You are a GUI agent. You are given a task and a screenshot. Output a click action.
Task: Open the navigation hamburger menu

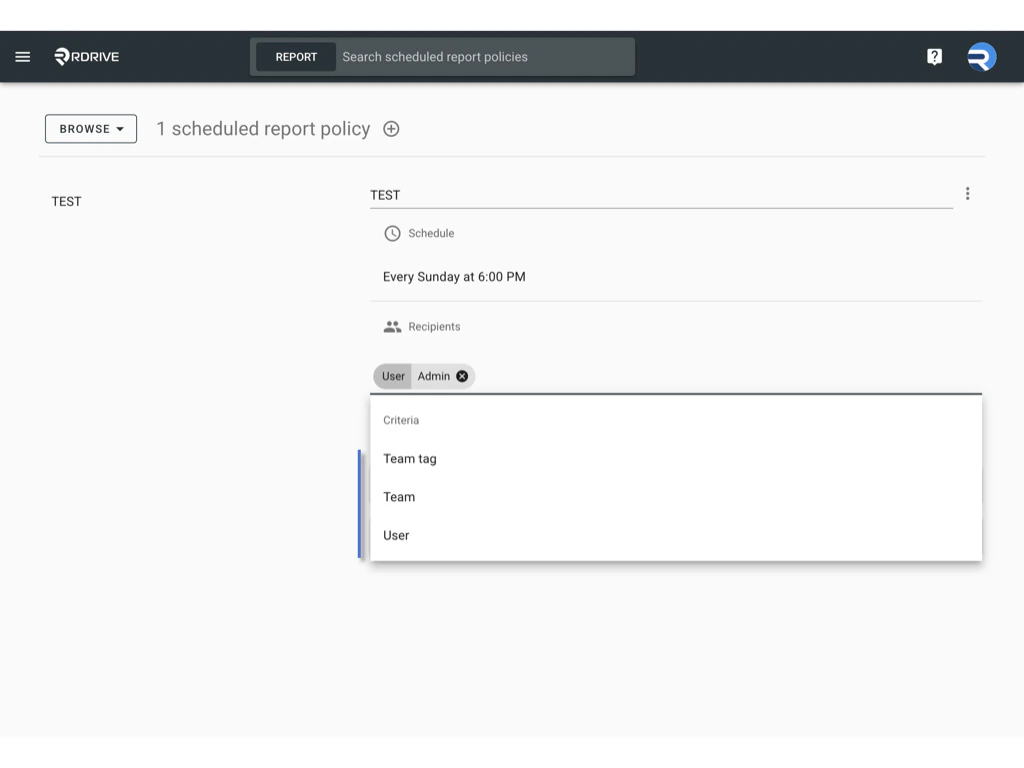(22, 56)
